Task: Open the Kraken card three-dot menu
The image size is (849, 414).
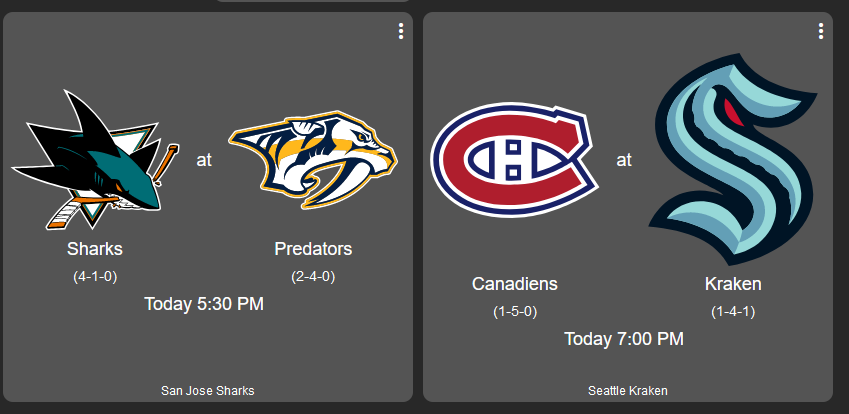Action: click(821, 31)
